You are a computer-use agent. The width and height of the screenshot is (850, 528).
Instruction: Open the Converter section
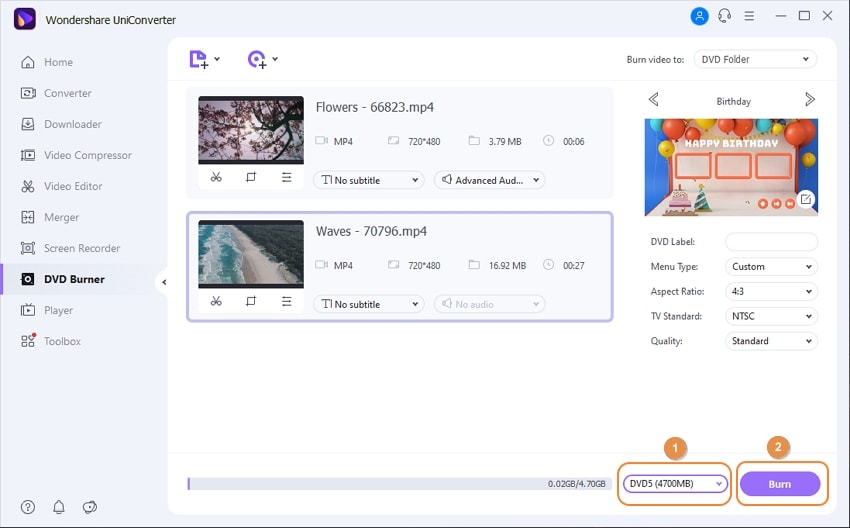tap(68, 93)
